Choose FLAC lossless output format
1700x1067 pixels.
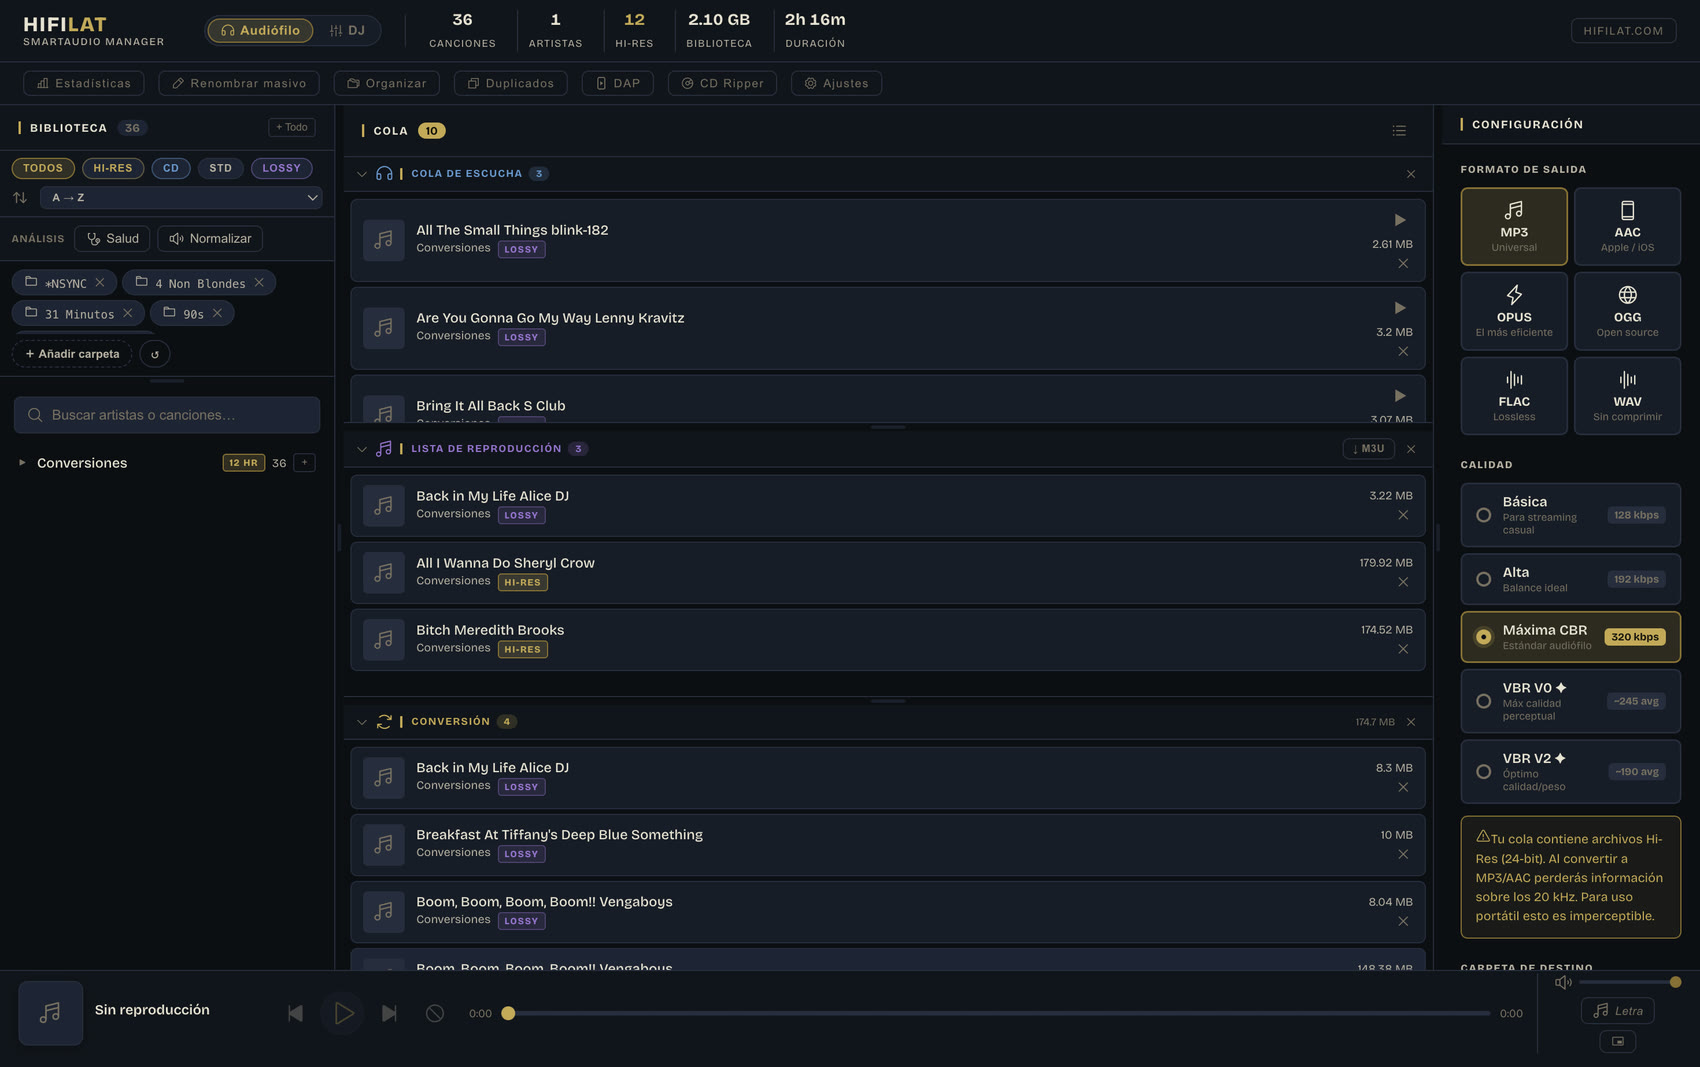click(x=1514, y=396)
